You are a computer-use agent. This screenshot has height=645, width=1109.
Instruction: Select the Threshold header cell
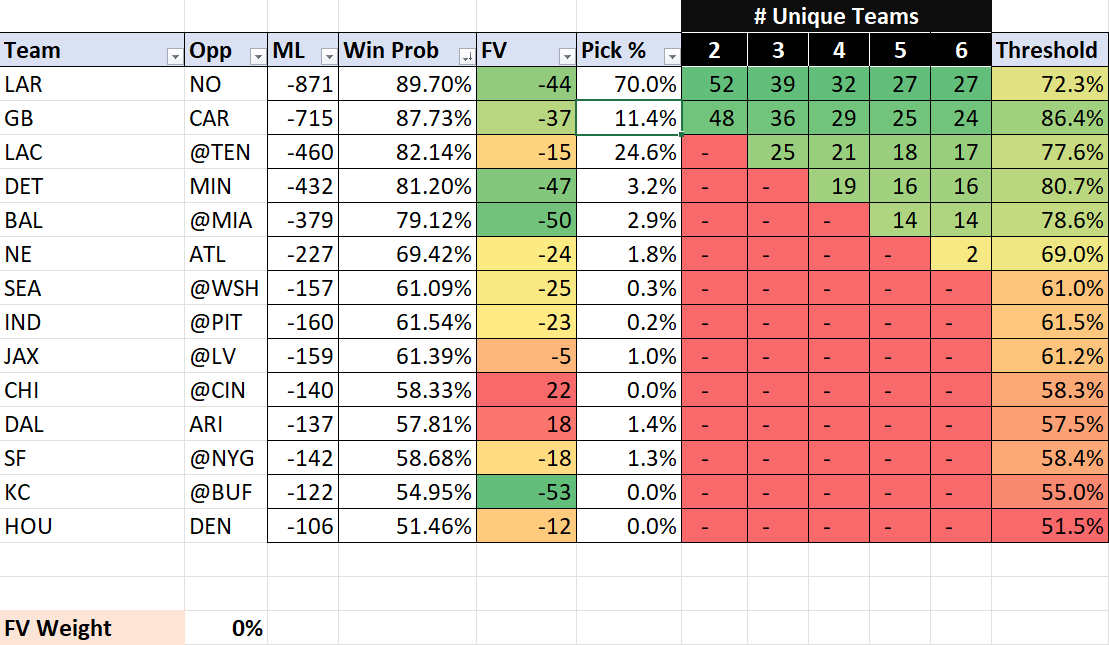pos(1046,50)
